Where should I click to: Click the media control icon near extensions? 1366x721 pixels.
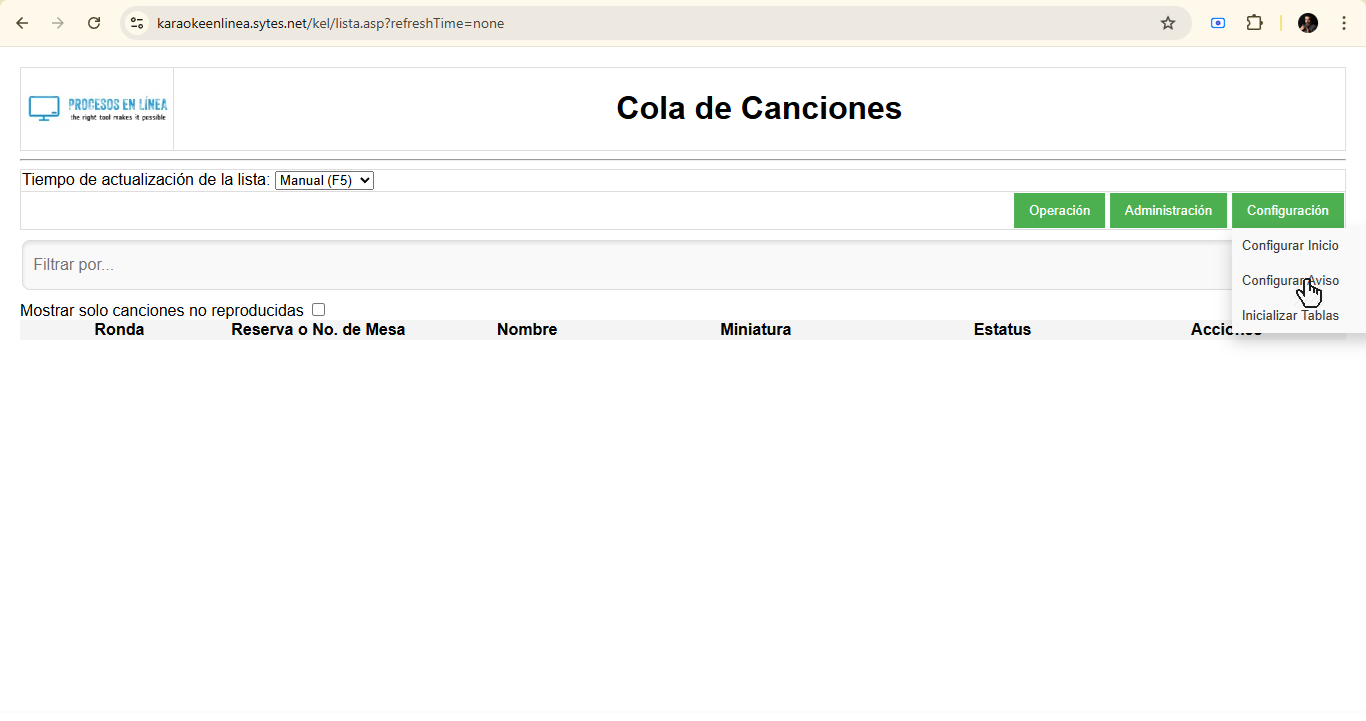(1217, 22)
